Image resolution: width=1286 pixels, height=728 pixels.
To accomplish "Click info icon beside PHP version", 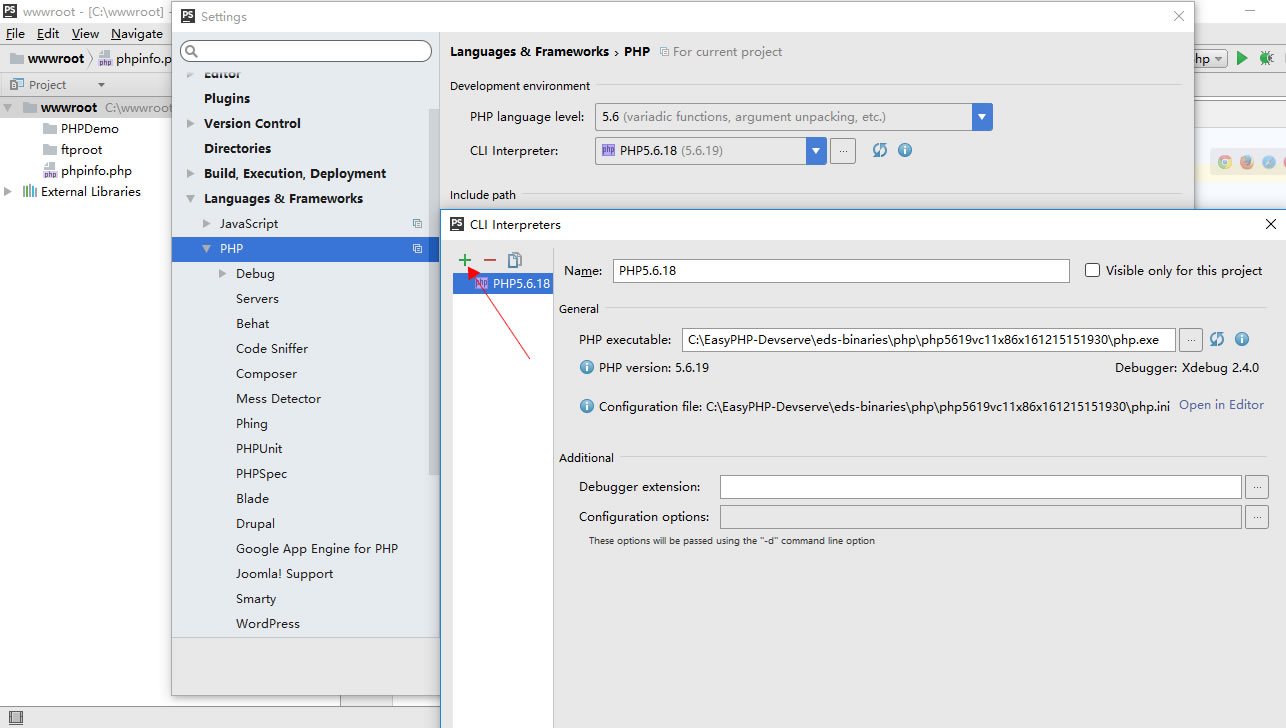I will pyautogui.click(x=587, y=367).
